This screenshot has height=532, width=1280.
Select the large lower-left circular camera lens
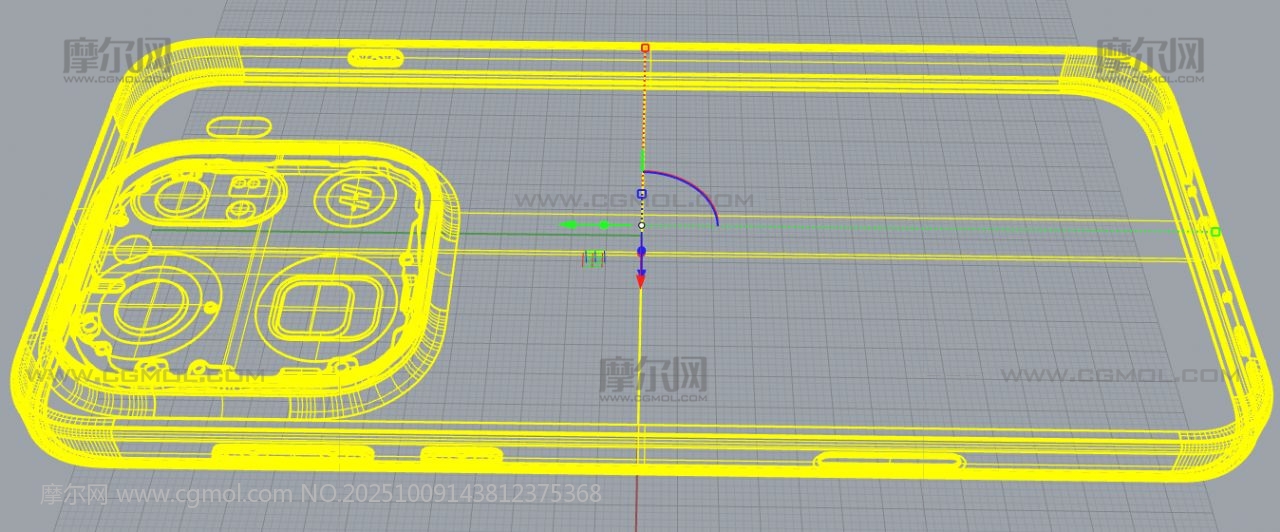click(149, 305)
